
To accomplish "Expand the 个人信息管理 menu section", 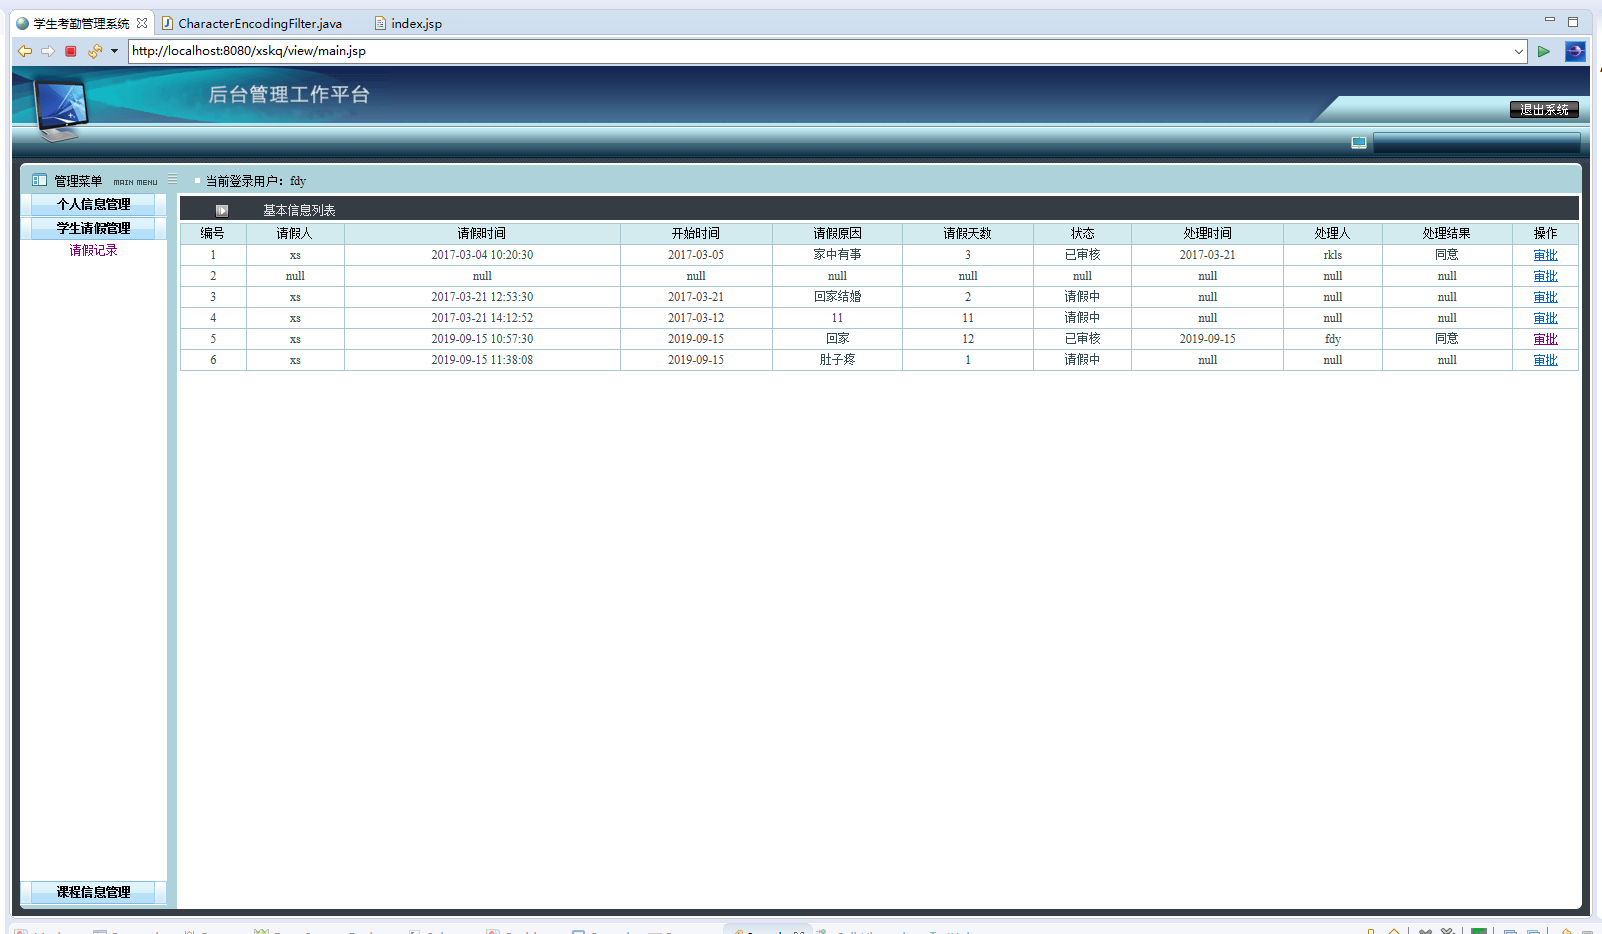I will click(x=93, y=204).
